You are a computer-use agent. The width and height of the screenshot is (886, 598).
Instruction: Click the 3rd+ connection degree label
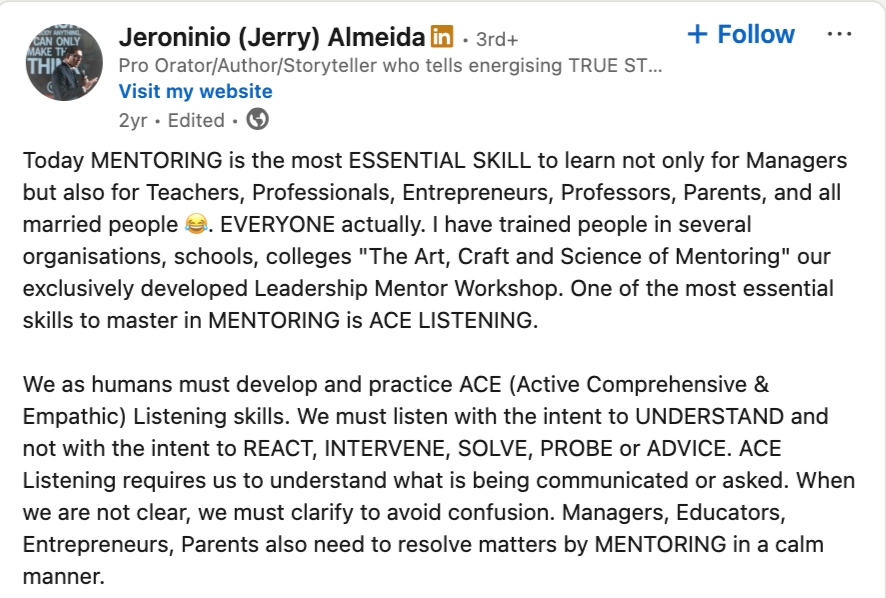coord(497,39)
